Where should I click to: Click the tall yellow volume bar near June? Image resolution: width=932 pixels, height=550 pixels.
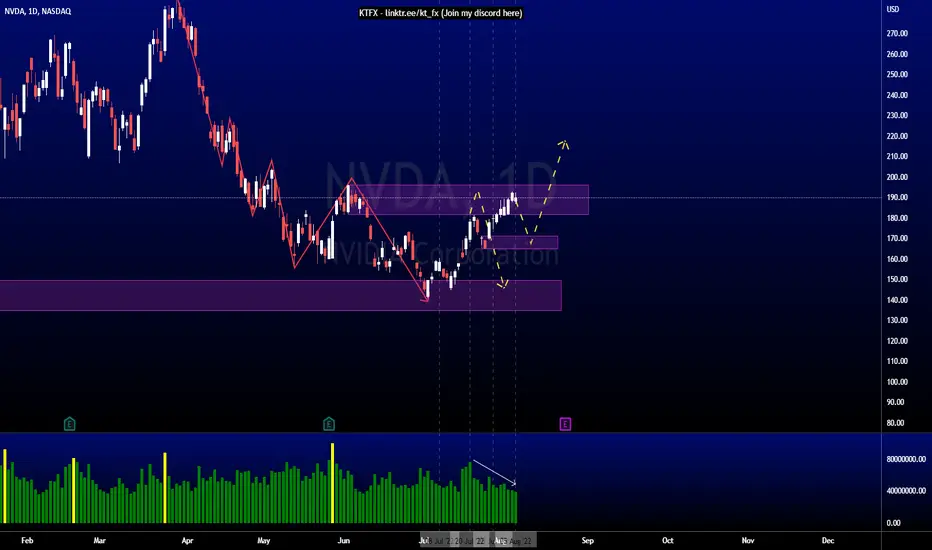point(332,483)
